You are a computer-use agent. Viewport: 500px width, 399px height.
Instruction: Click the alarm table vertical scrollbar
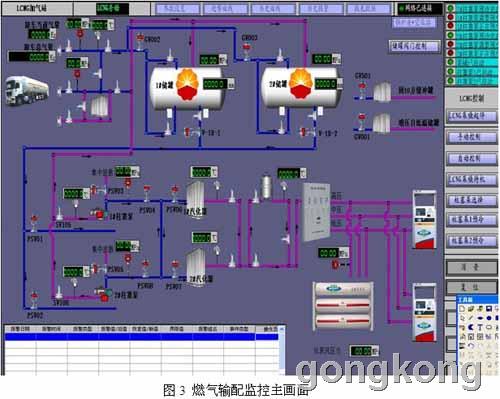(282, 349)
